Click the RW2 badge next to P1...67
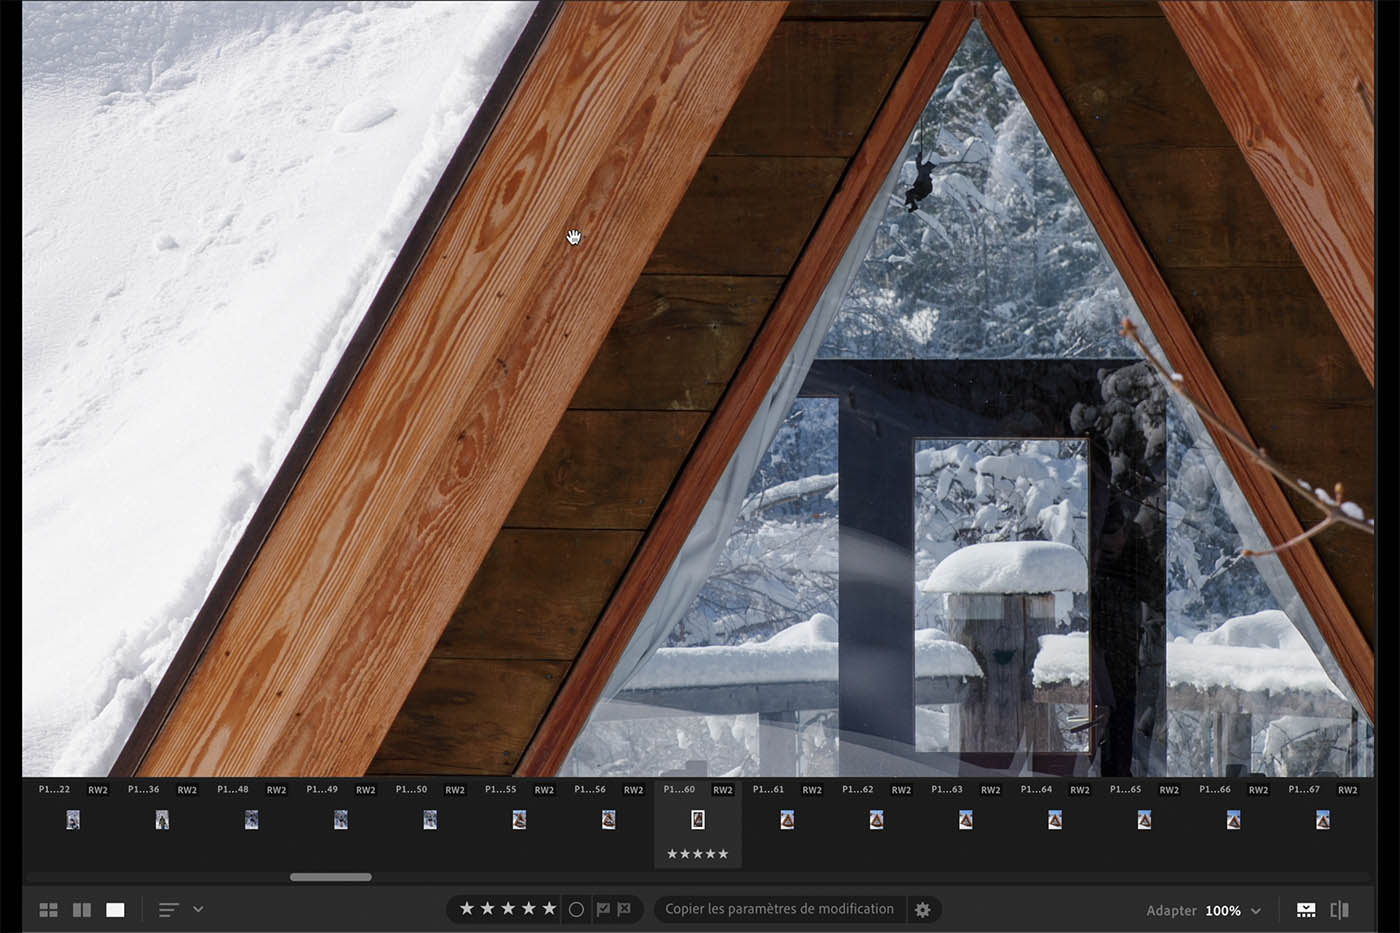The width and height of the screenshot is (1400, 933). (x=1348, y=790)
